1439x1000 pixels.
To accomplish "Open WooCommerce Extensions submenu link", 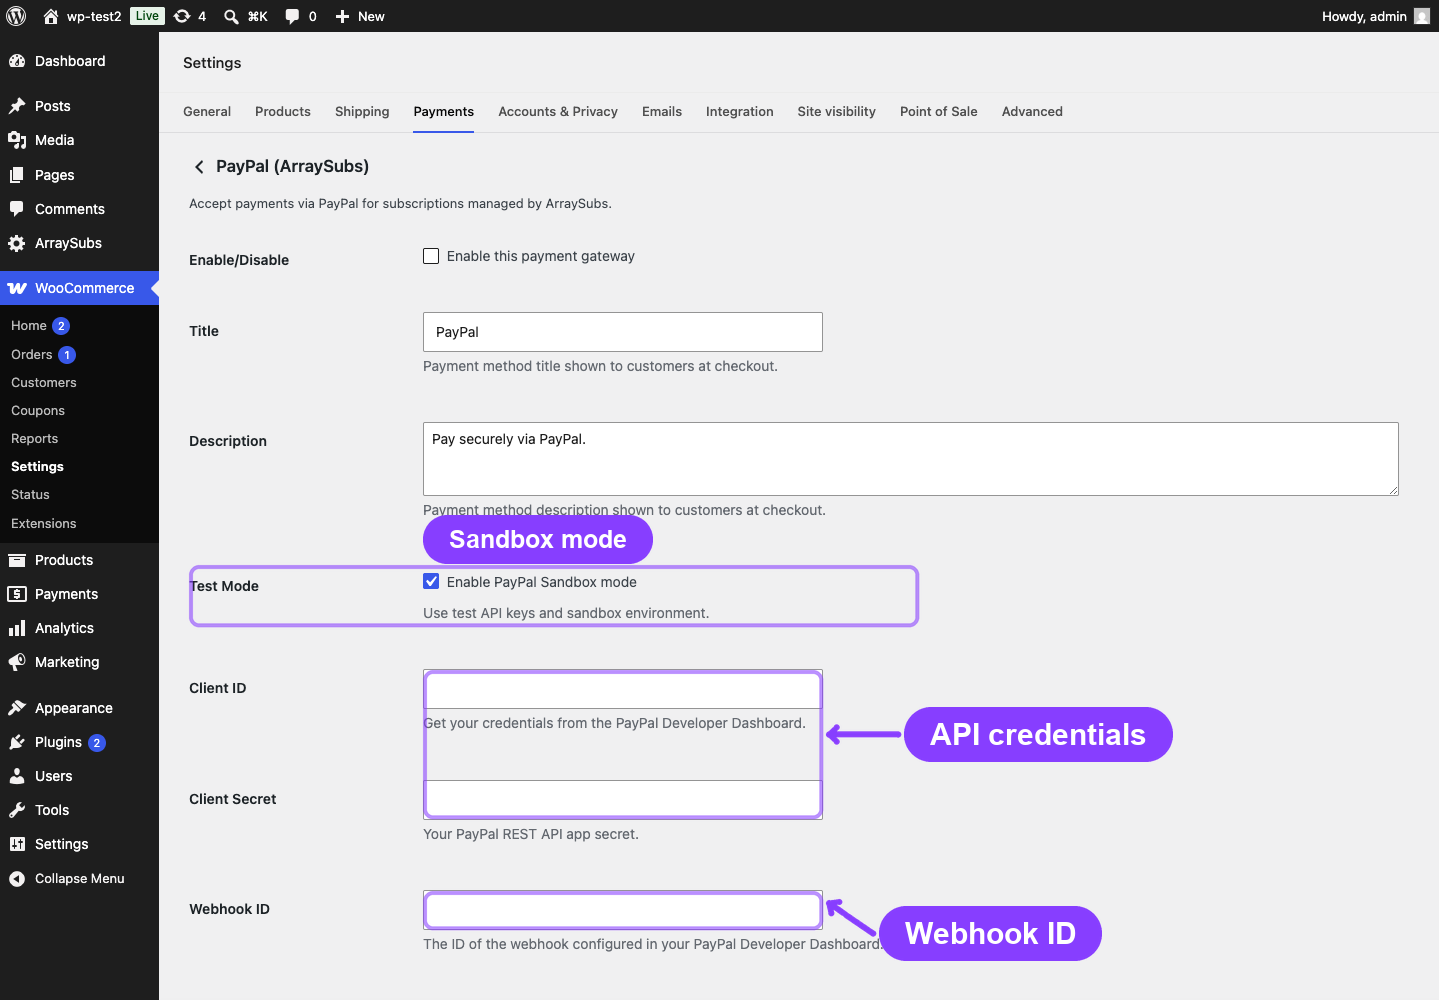I will pyautogui.click(x=44, y=524).
